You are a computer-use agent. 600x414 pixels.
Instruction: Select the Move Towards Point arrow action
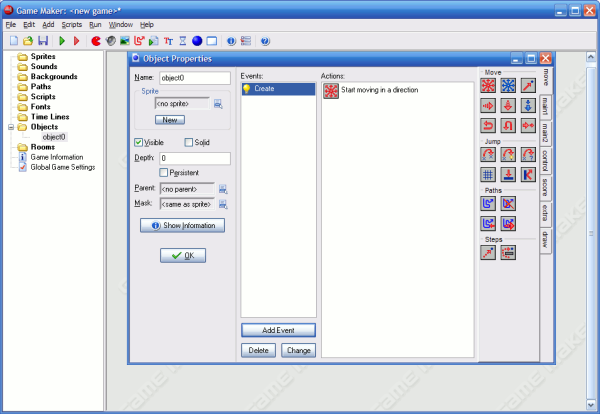point(528,85)
